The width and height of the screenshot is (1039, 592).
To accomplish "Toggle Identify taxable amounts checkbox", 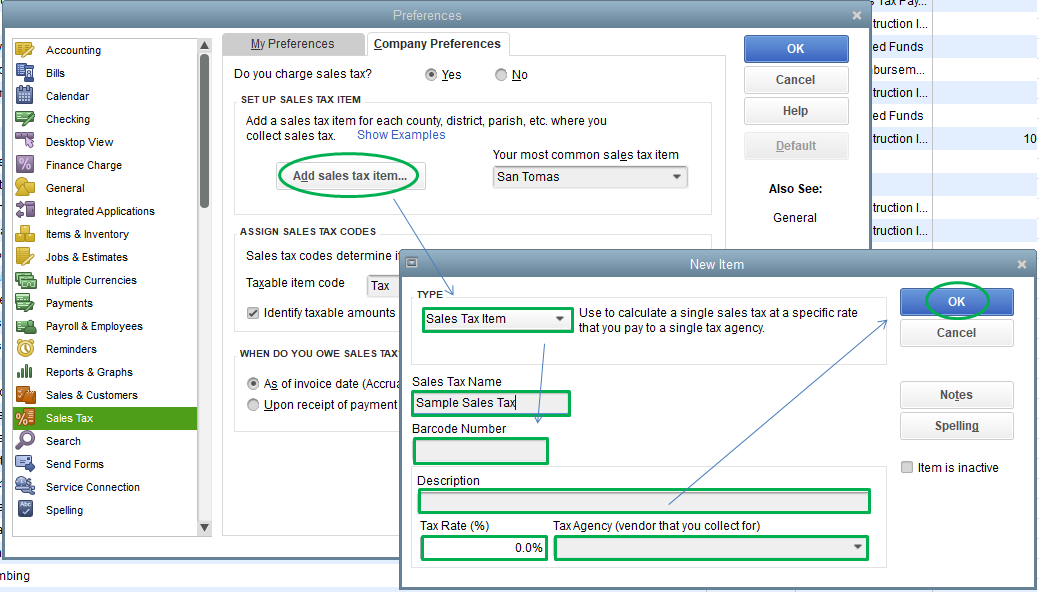I will pos(252,313).
